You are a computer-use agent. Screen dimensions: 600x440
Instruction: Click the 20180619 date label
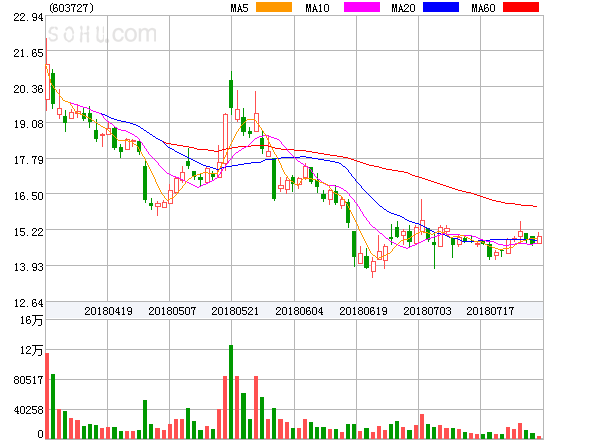363,311
